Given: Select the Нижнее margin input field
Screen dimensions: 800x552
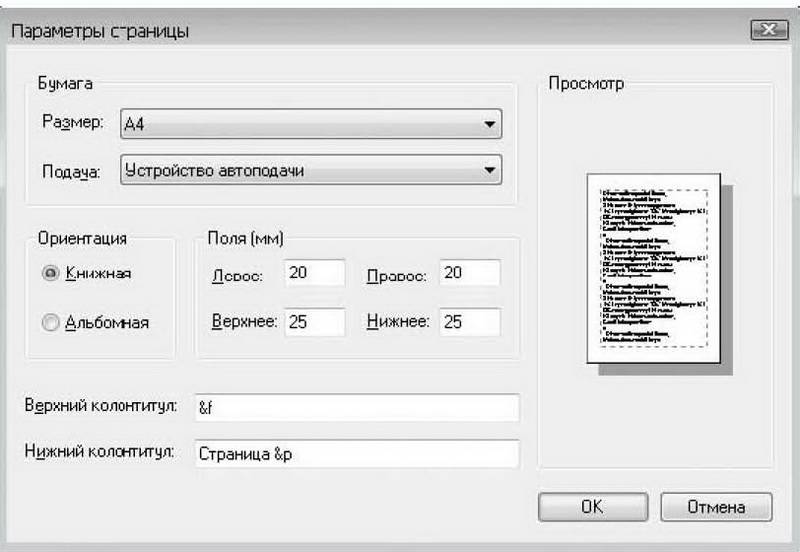Looking at the screenshot, I should point(468,322).
